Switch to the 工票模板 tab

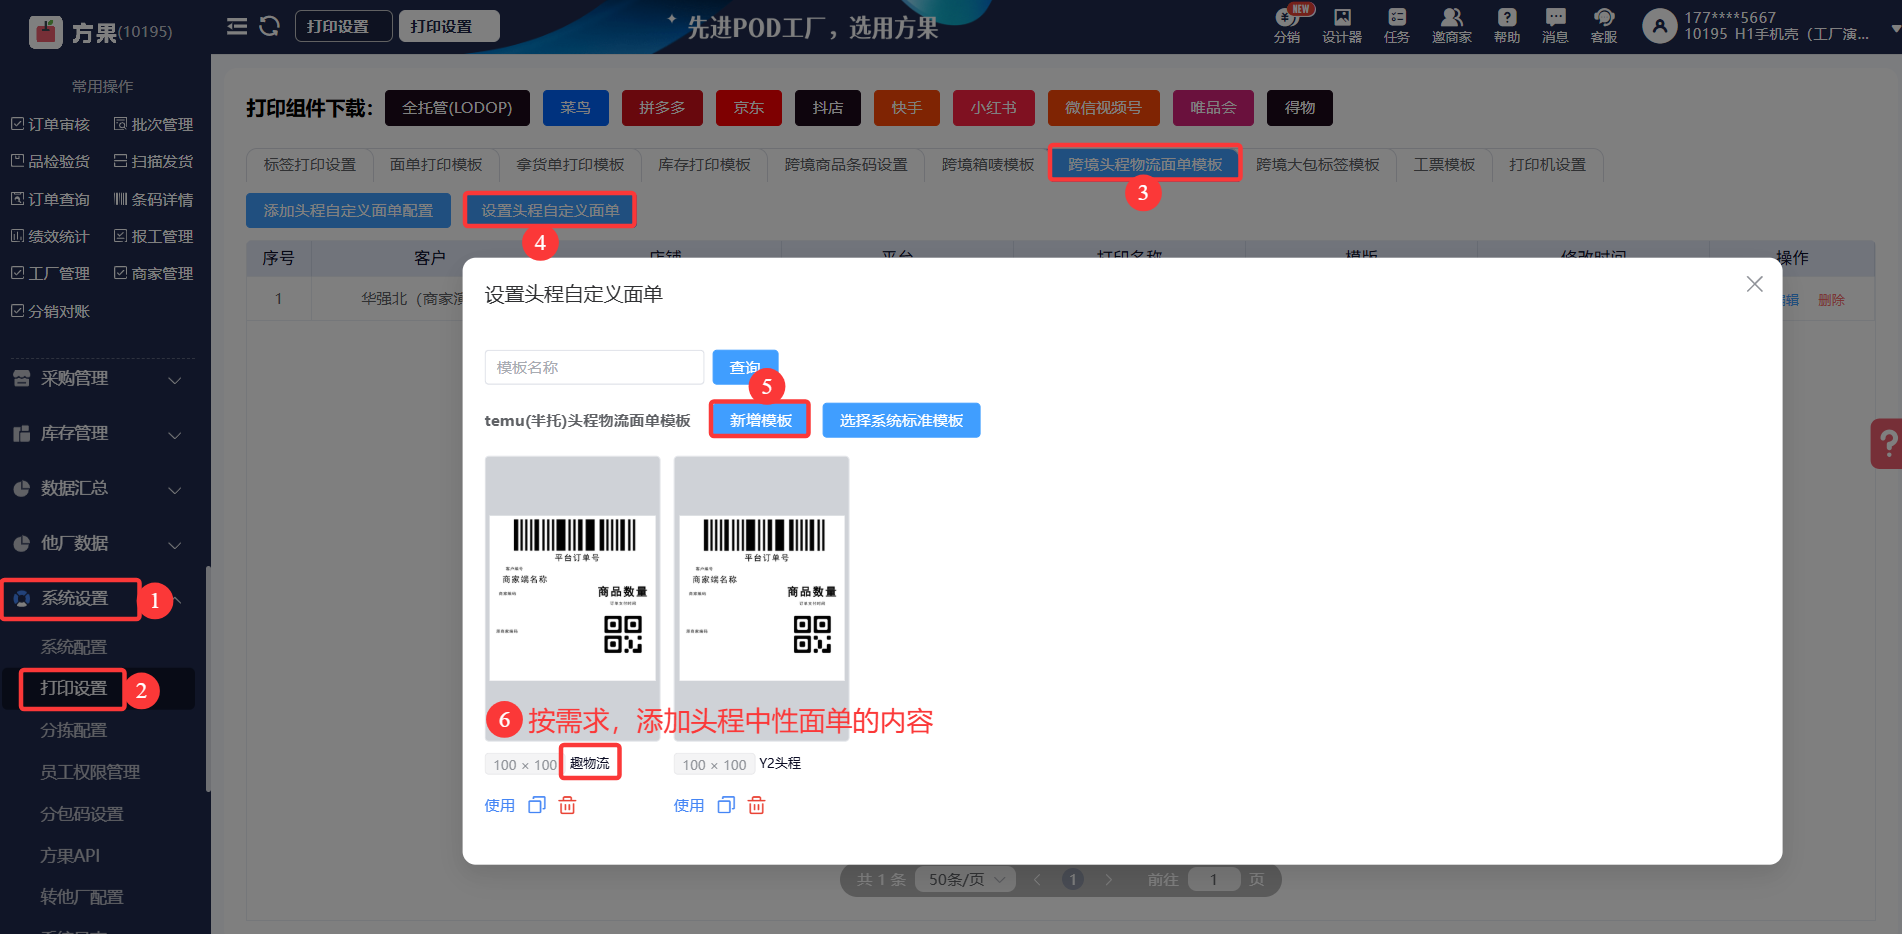[x=1444, y=165]
